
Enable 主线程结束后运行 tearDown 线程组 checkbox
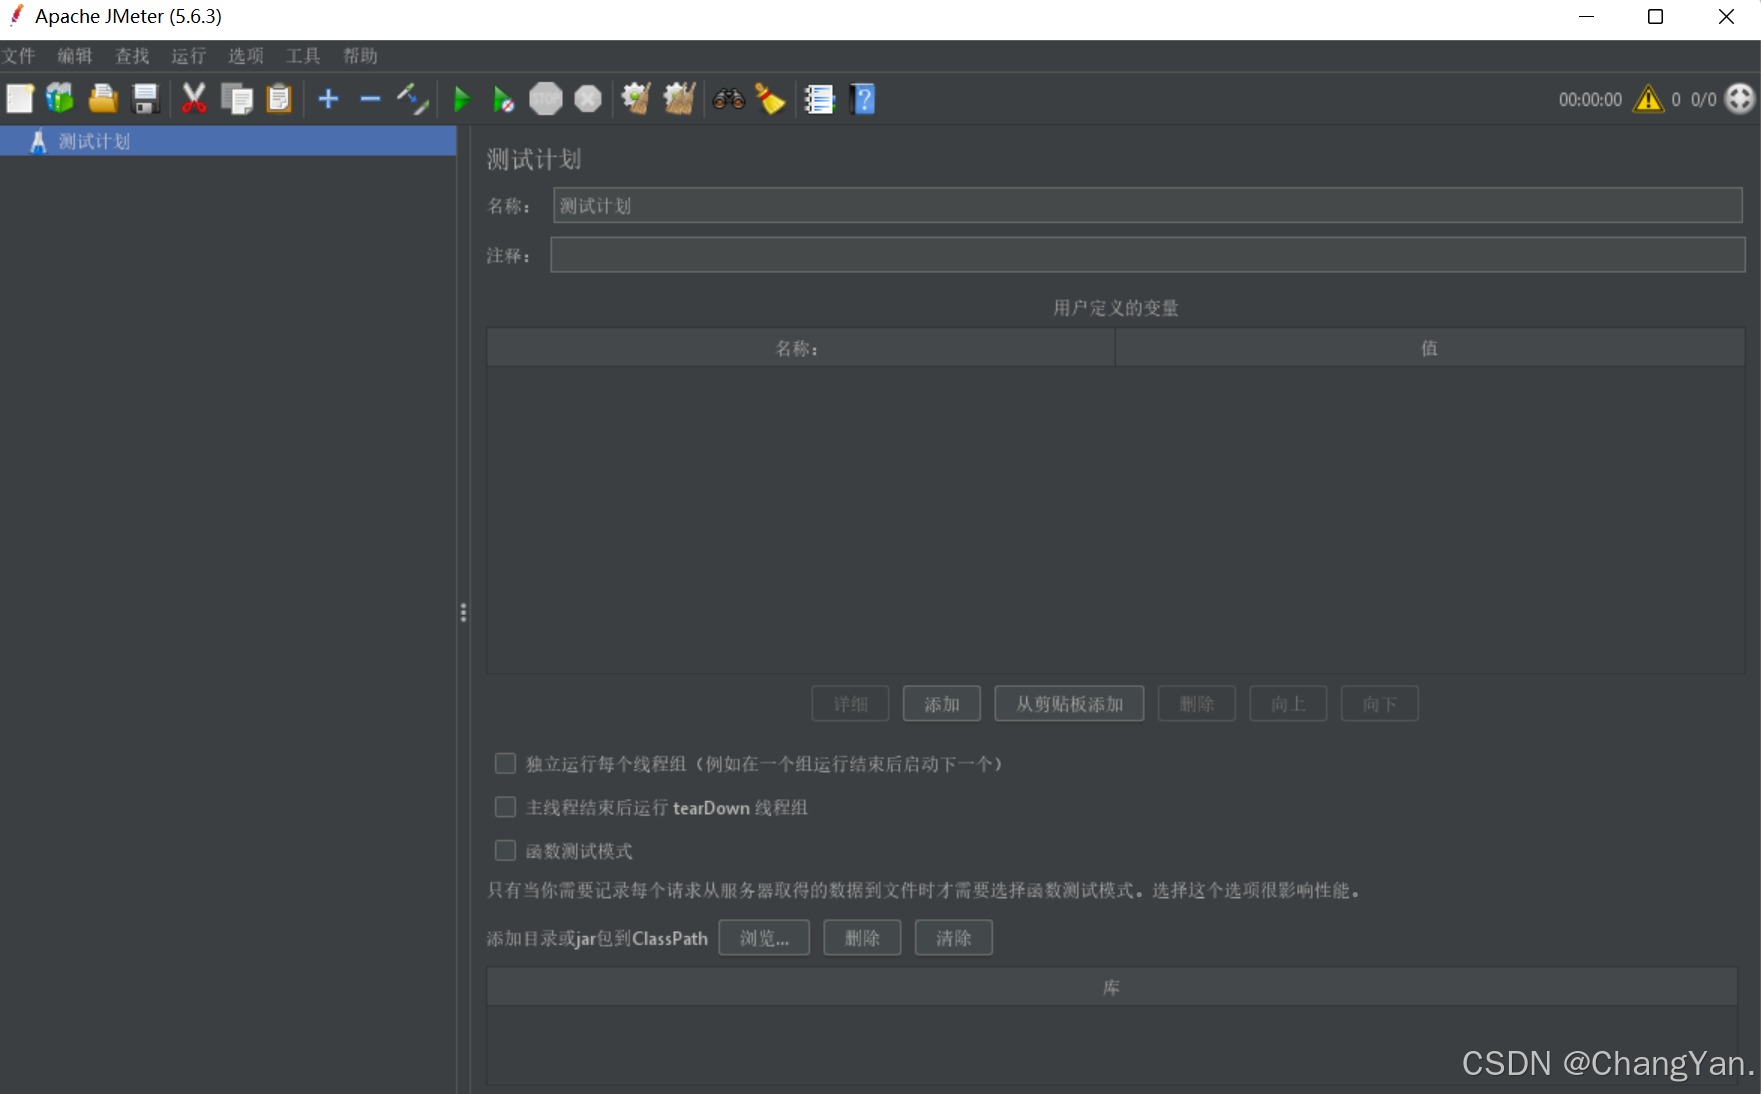(506, 807)
